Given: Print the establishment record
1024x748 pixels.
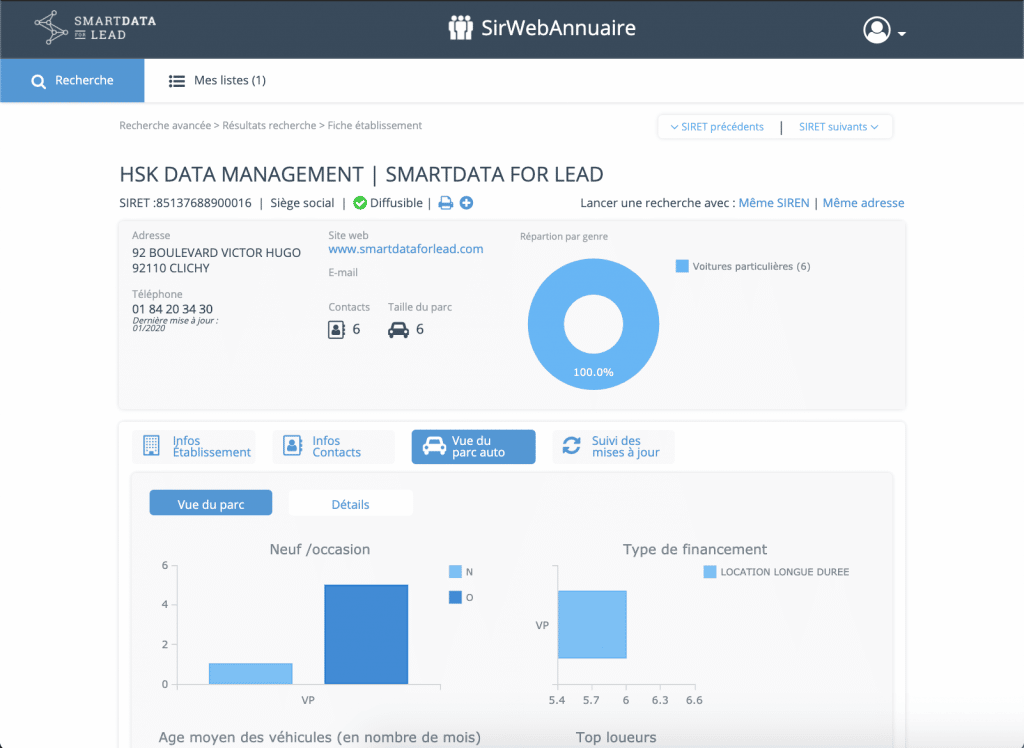Looking at the screenshot, I should coord(445,203).
